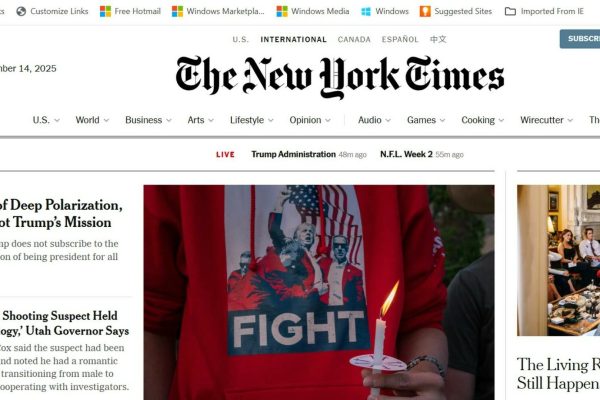Open the Suggested Sites orange icon bookmark
This screenshot has height=400, width=600.
425,11
